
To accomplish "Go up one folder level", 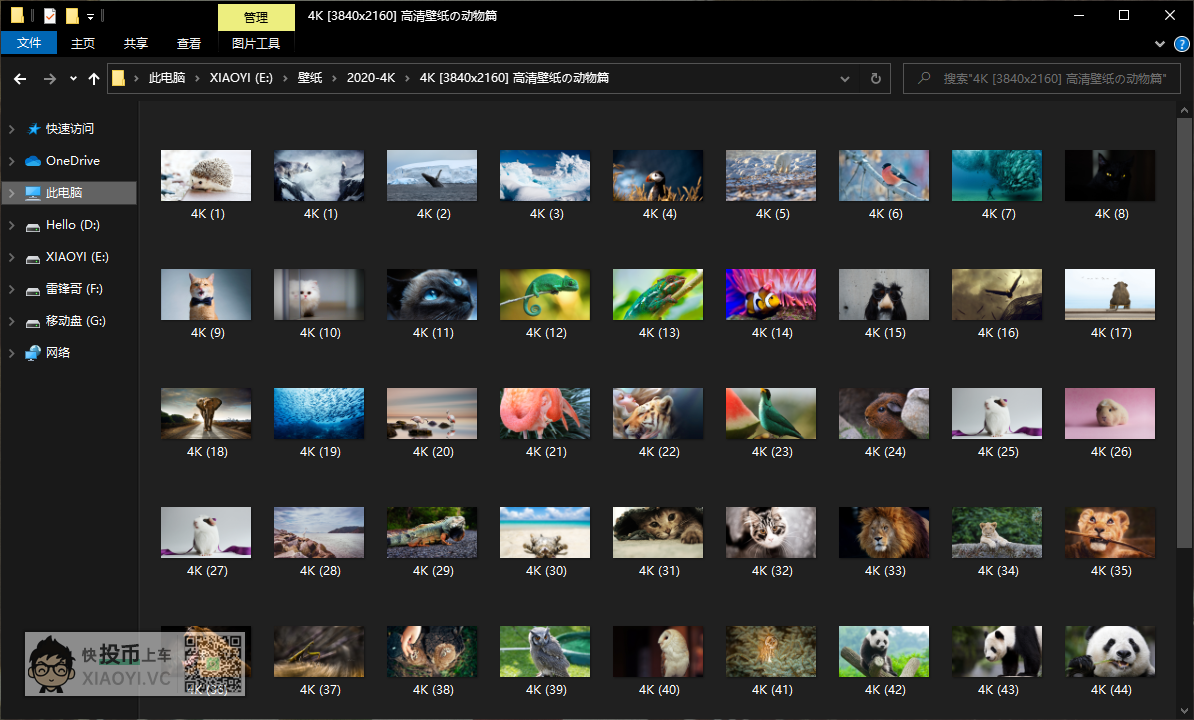I will 94,78.
